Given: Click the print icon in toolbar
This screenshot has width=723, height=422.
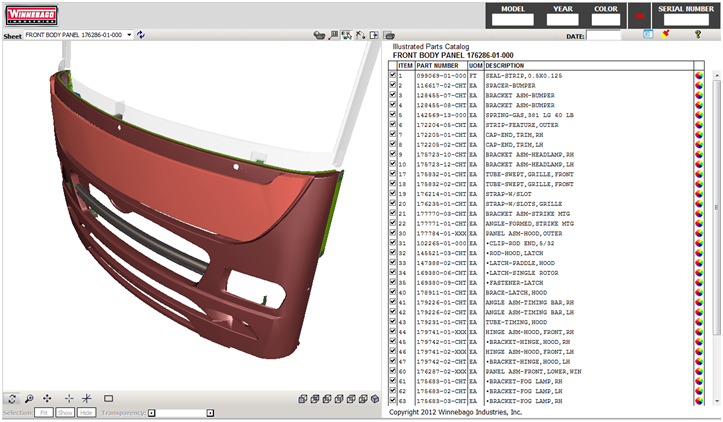Looking at the screenshot, I should click(x=389, y=35).
